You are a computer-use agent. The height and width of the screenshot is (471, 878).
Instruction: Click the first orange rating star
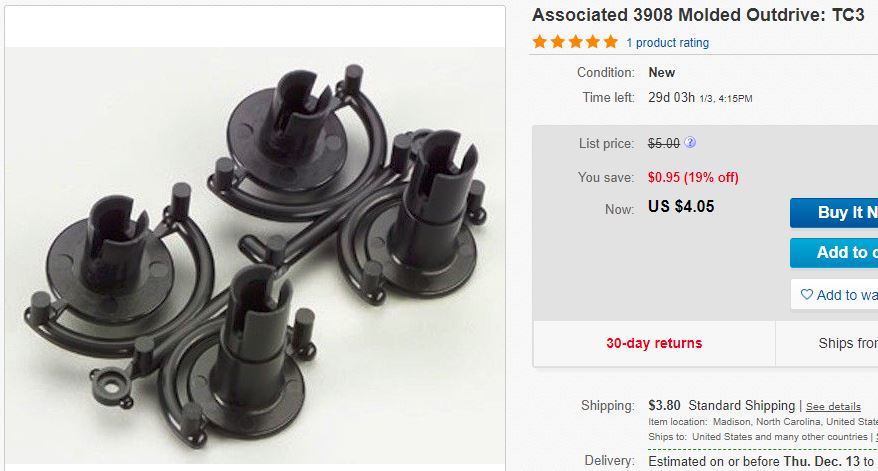click(540, 42)
